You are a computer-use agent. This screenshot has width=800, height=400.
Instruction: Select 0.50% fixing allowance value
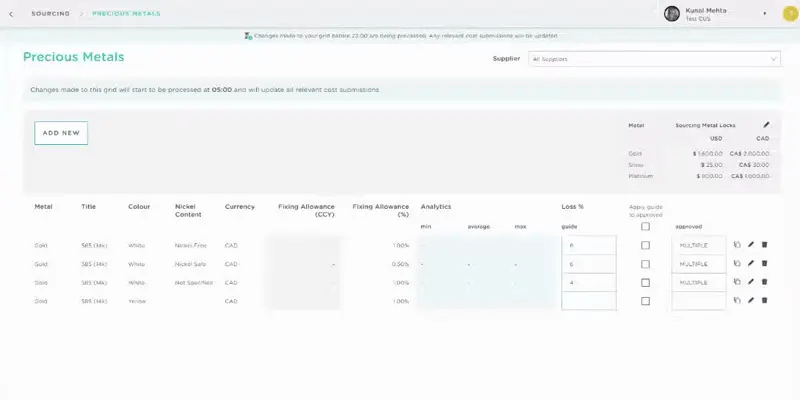coord(401,264)
